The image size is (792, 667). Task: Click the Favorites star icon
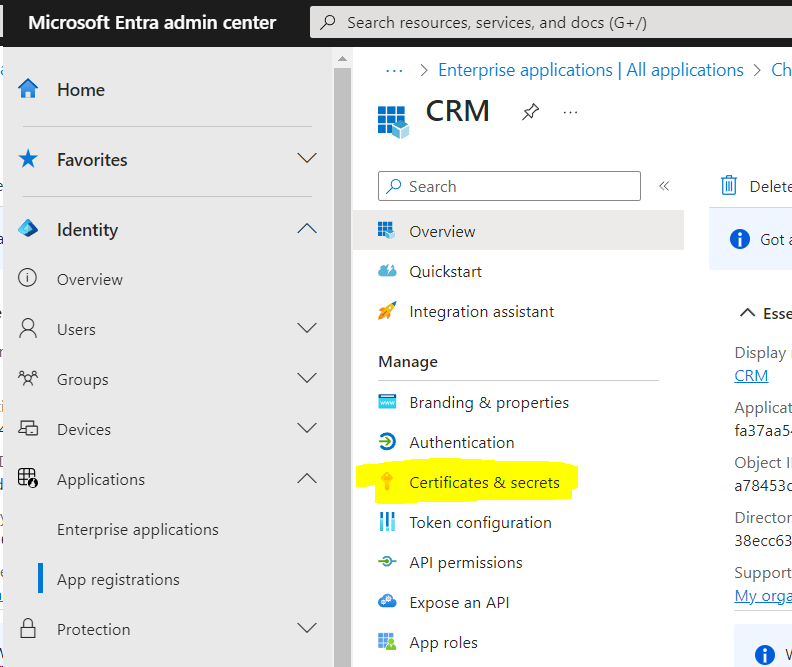point(28,159)
